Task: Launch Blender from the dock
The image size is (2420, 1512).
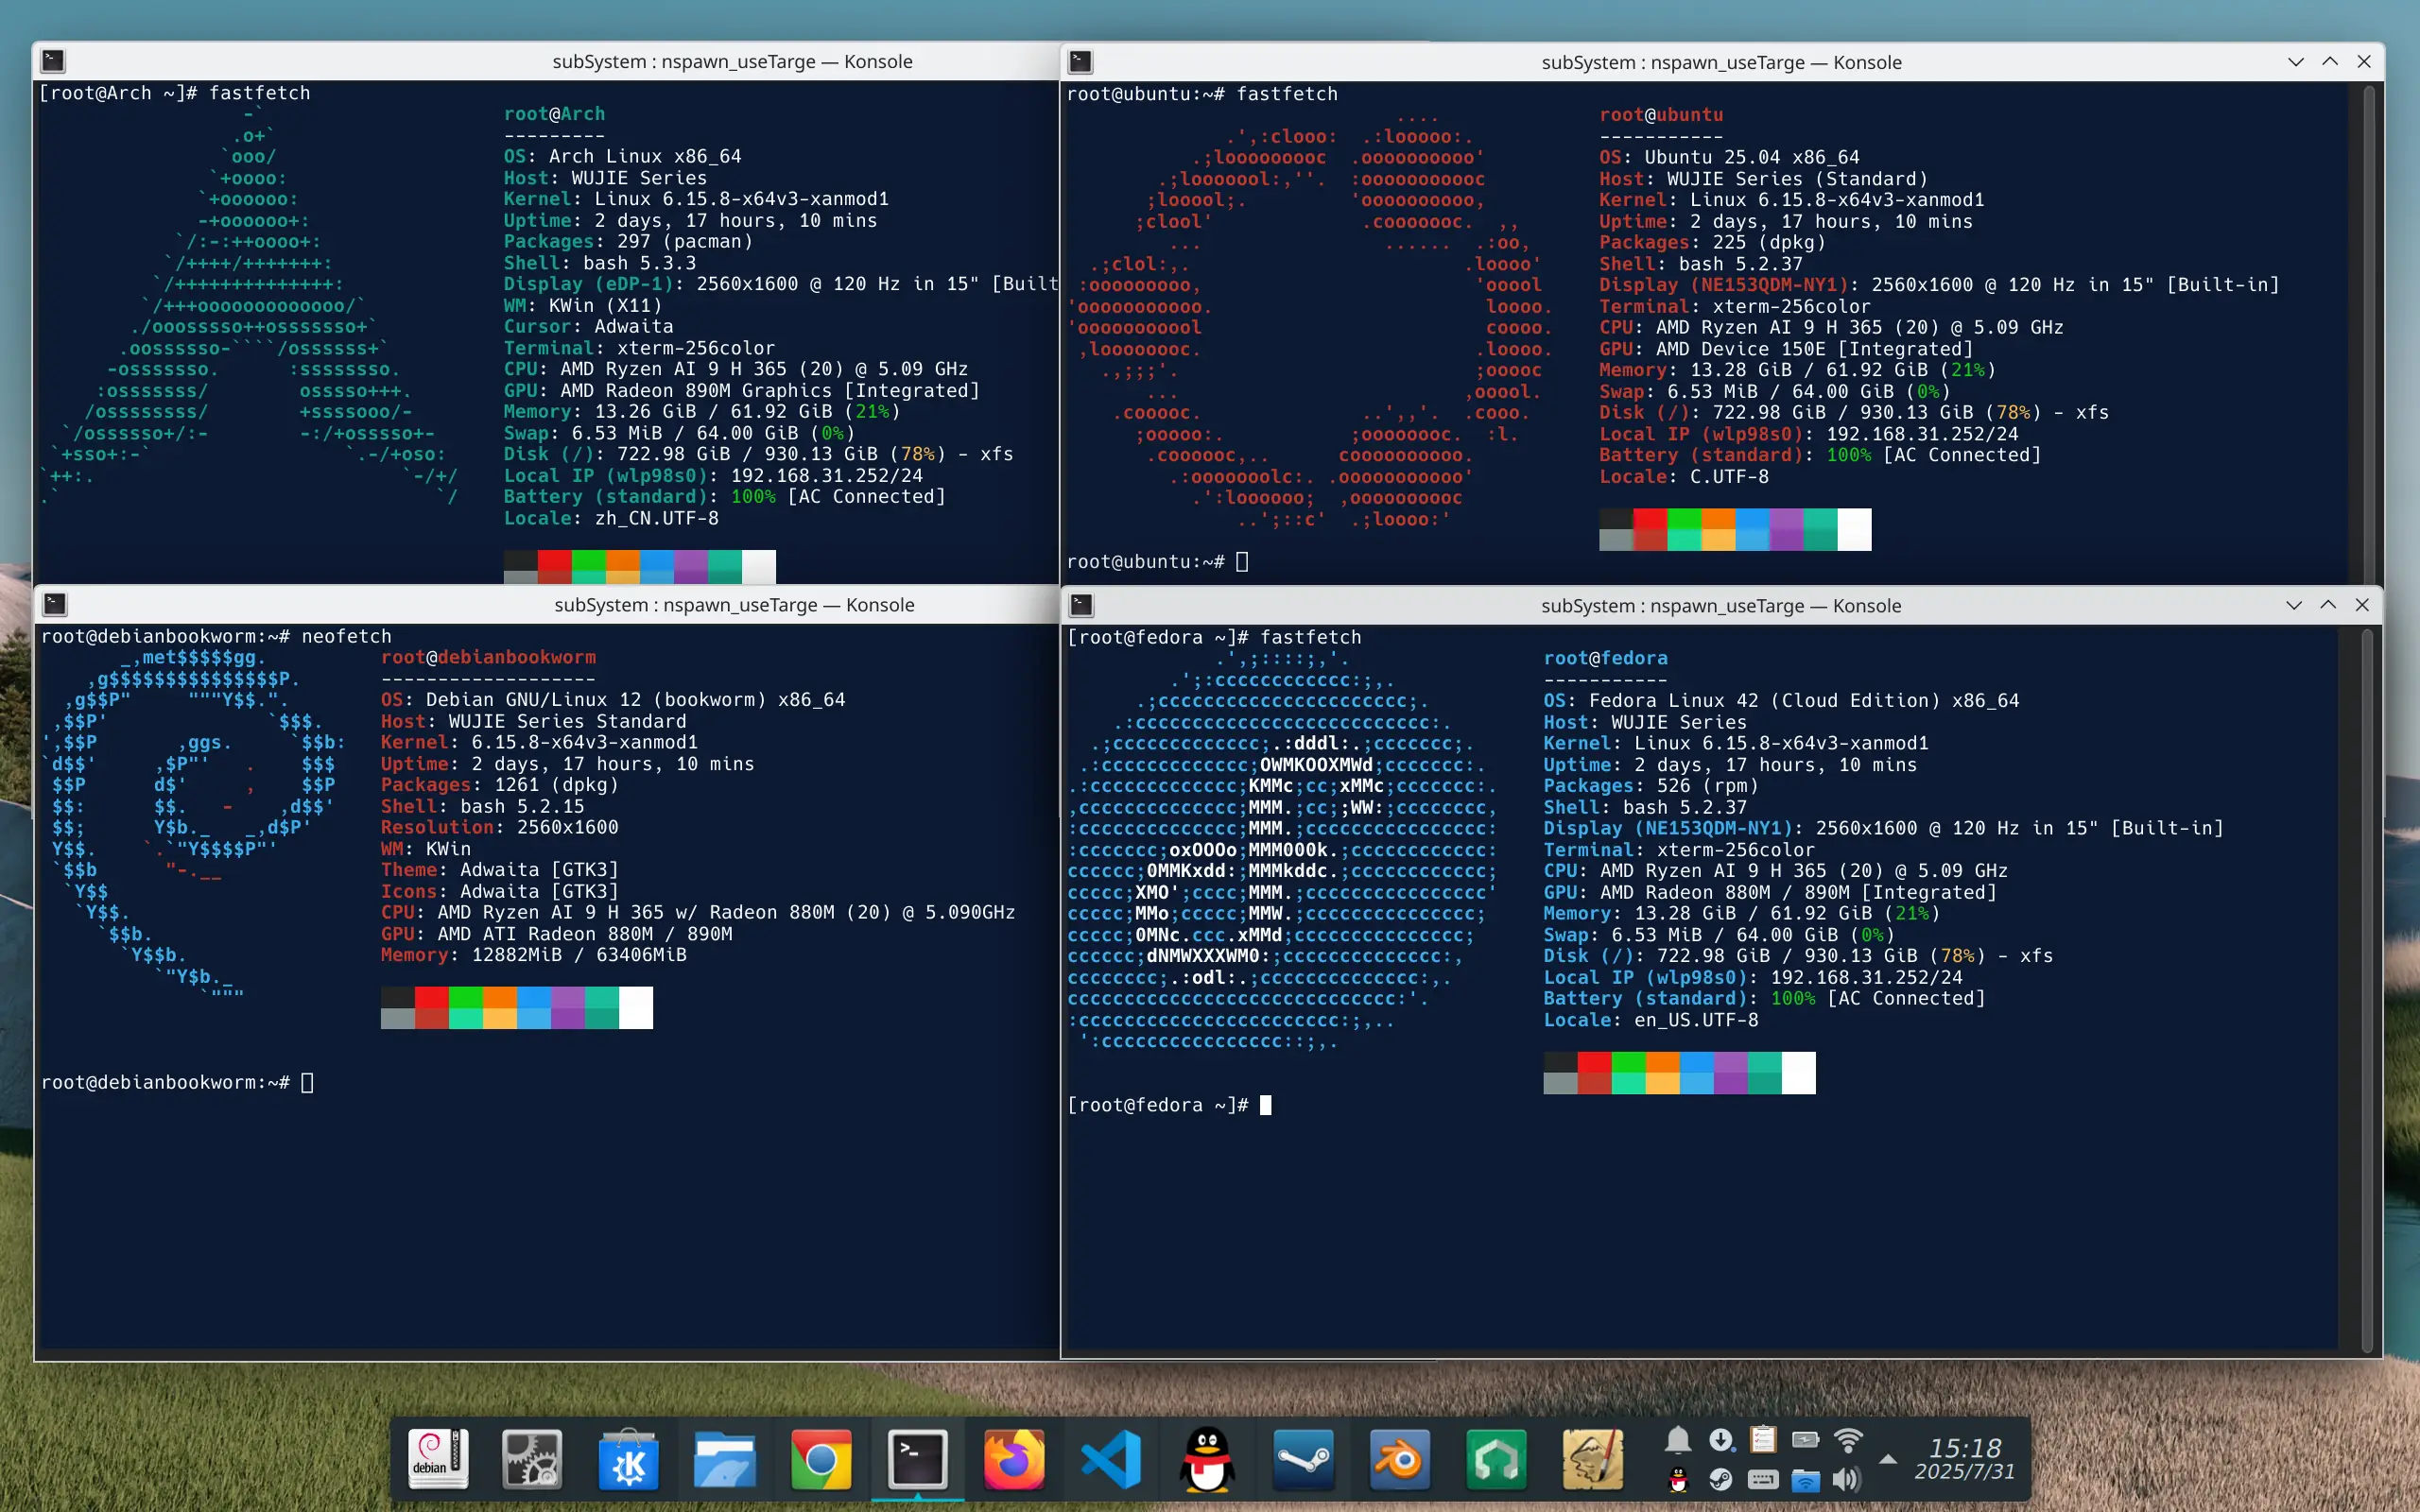Action: point(1400,1459)
